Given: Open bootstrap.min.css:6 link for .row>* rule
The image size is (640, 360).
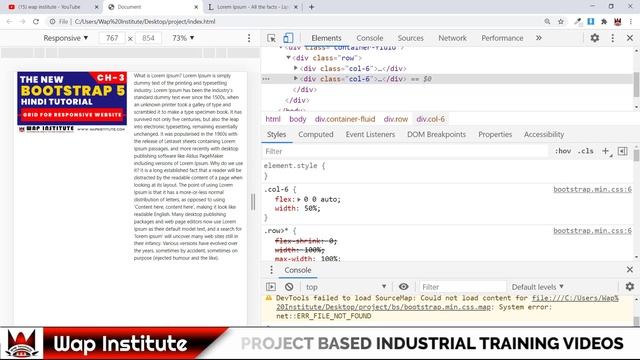Looking at the screenshot, I should (x=592, y=231).
